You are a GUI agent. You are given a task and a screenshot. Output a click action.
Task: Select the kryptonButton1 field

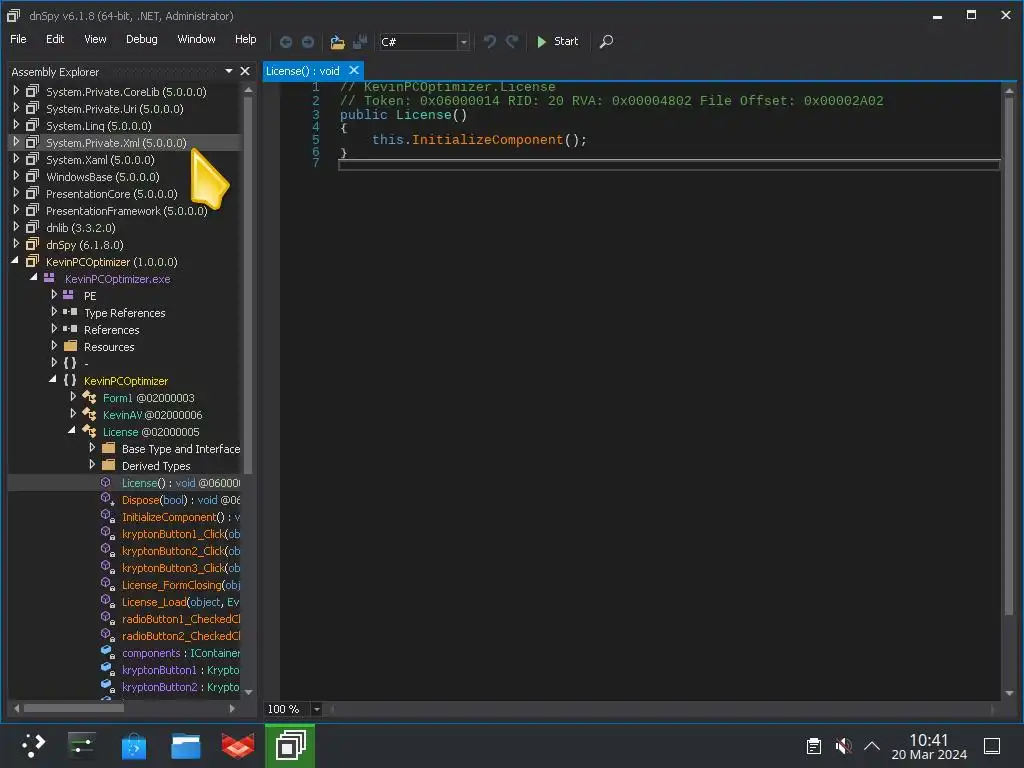pos(181,670)
